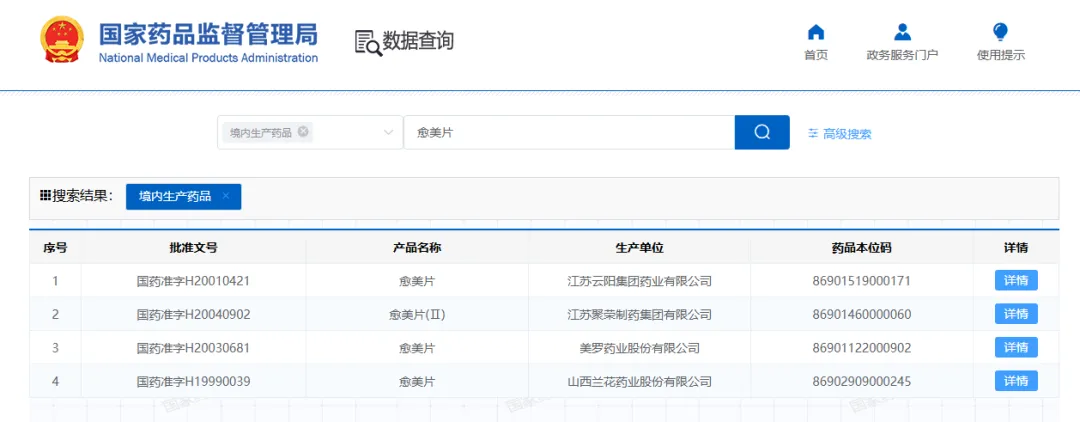Image resolution: width=1080 pixels, height=422 pixels.
Task: Select approval number 国药准字H20040902
Action: pos(194,315)
